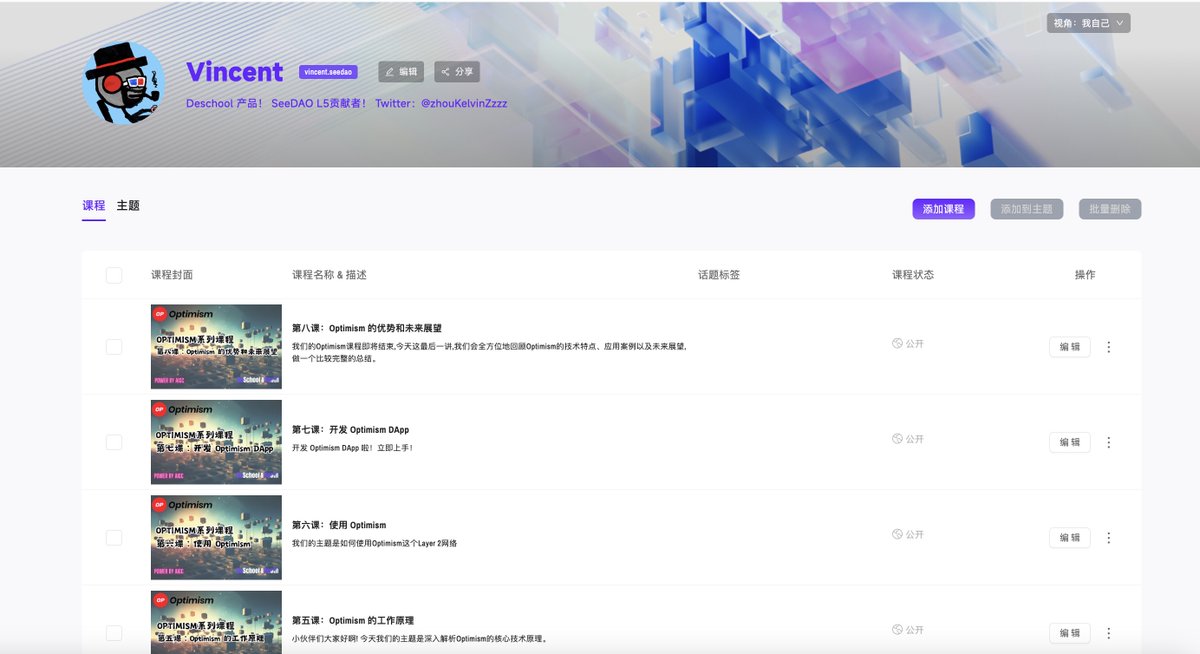Image resolution: width=1200 pixels, height=654 pixels.
Task: Open more-options menu for 第七课 row
Action: pos(1108,442)
